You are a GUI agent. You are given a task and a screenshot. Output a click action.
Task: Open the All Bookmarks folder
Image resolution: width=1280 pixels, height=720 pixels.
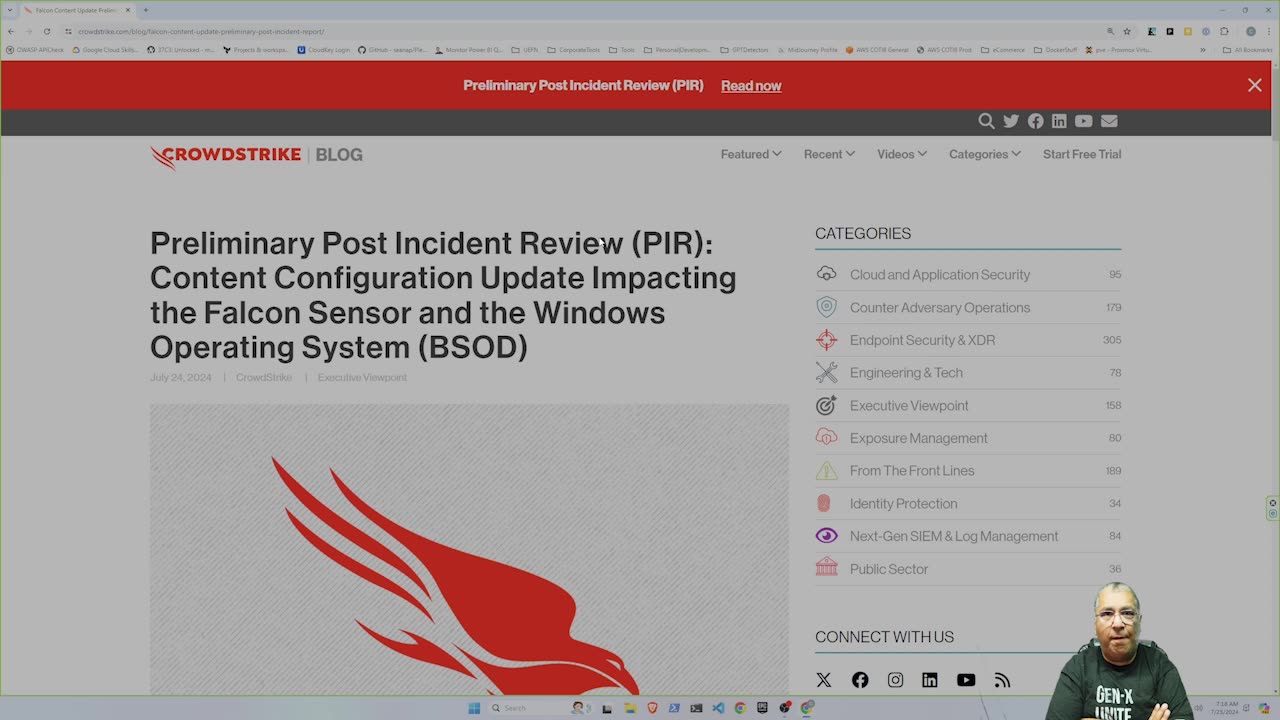click(1247, 49)
